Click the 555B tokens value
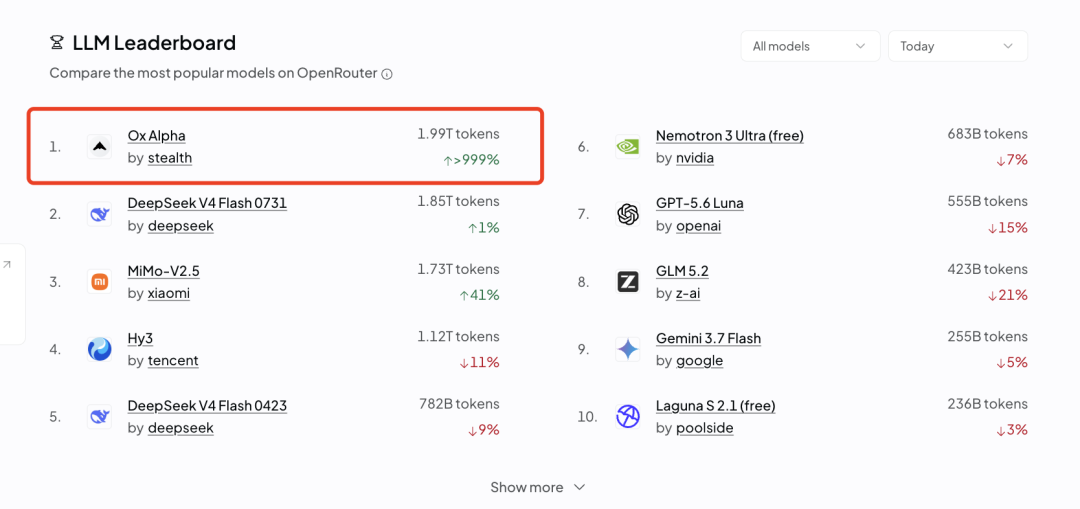This screenshot has width=1080, height=509. [x=988, y=201]
